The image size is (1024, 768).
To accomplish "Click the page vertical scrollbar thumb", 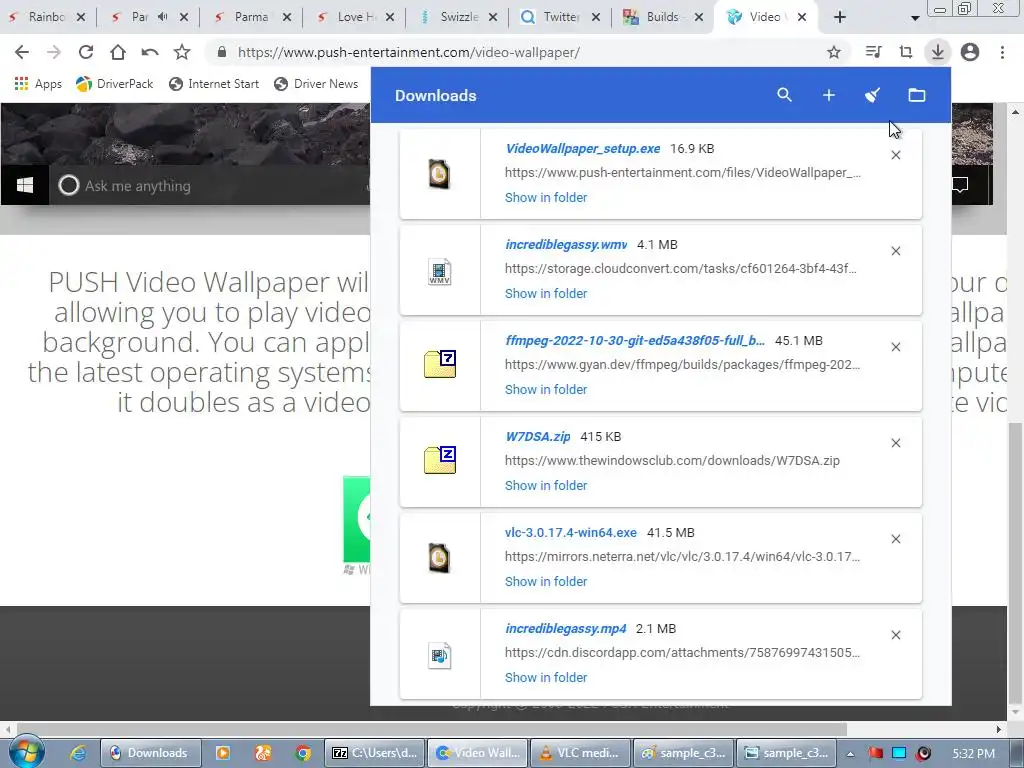I will 1015,562.
